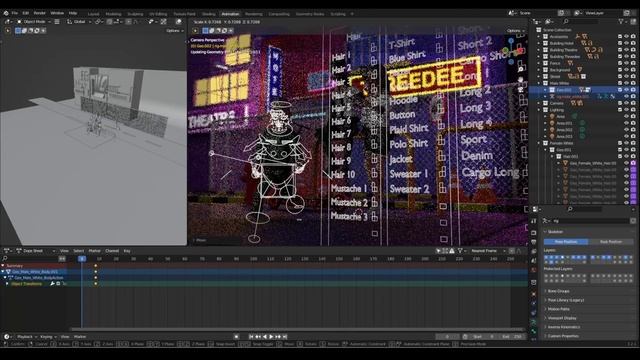Toggle eye icon for Area.001 light
This screenshot has height=360, width=640.
point(627,123)
